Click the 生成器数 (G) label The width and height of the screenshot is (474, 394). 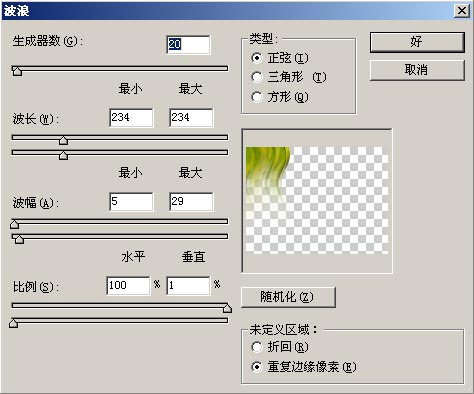pos(48,41)
